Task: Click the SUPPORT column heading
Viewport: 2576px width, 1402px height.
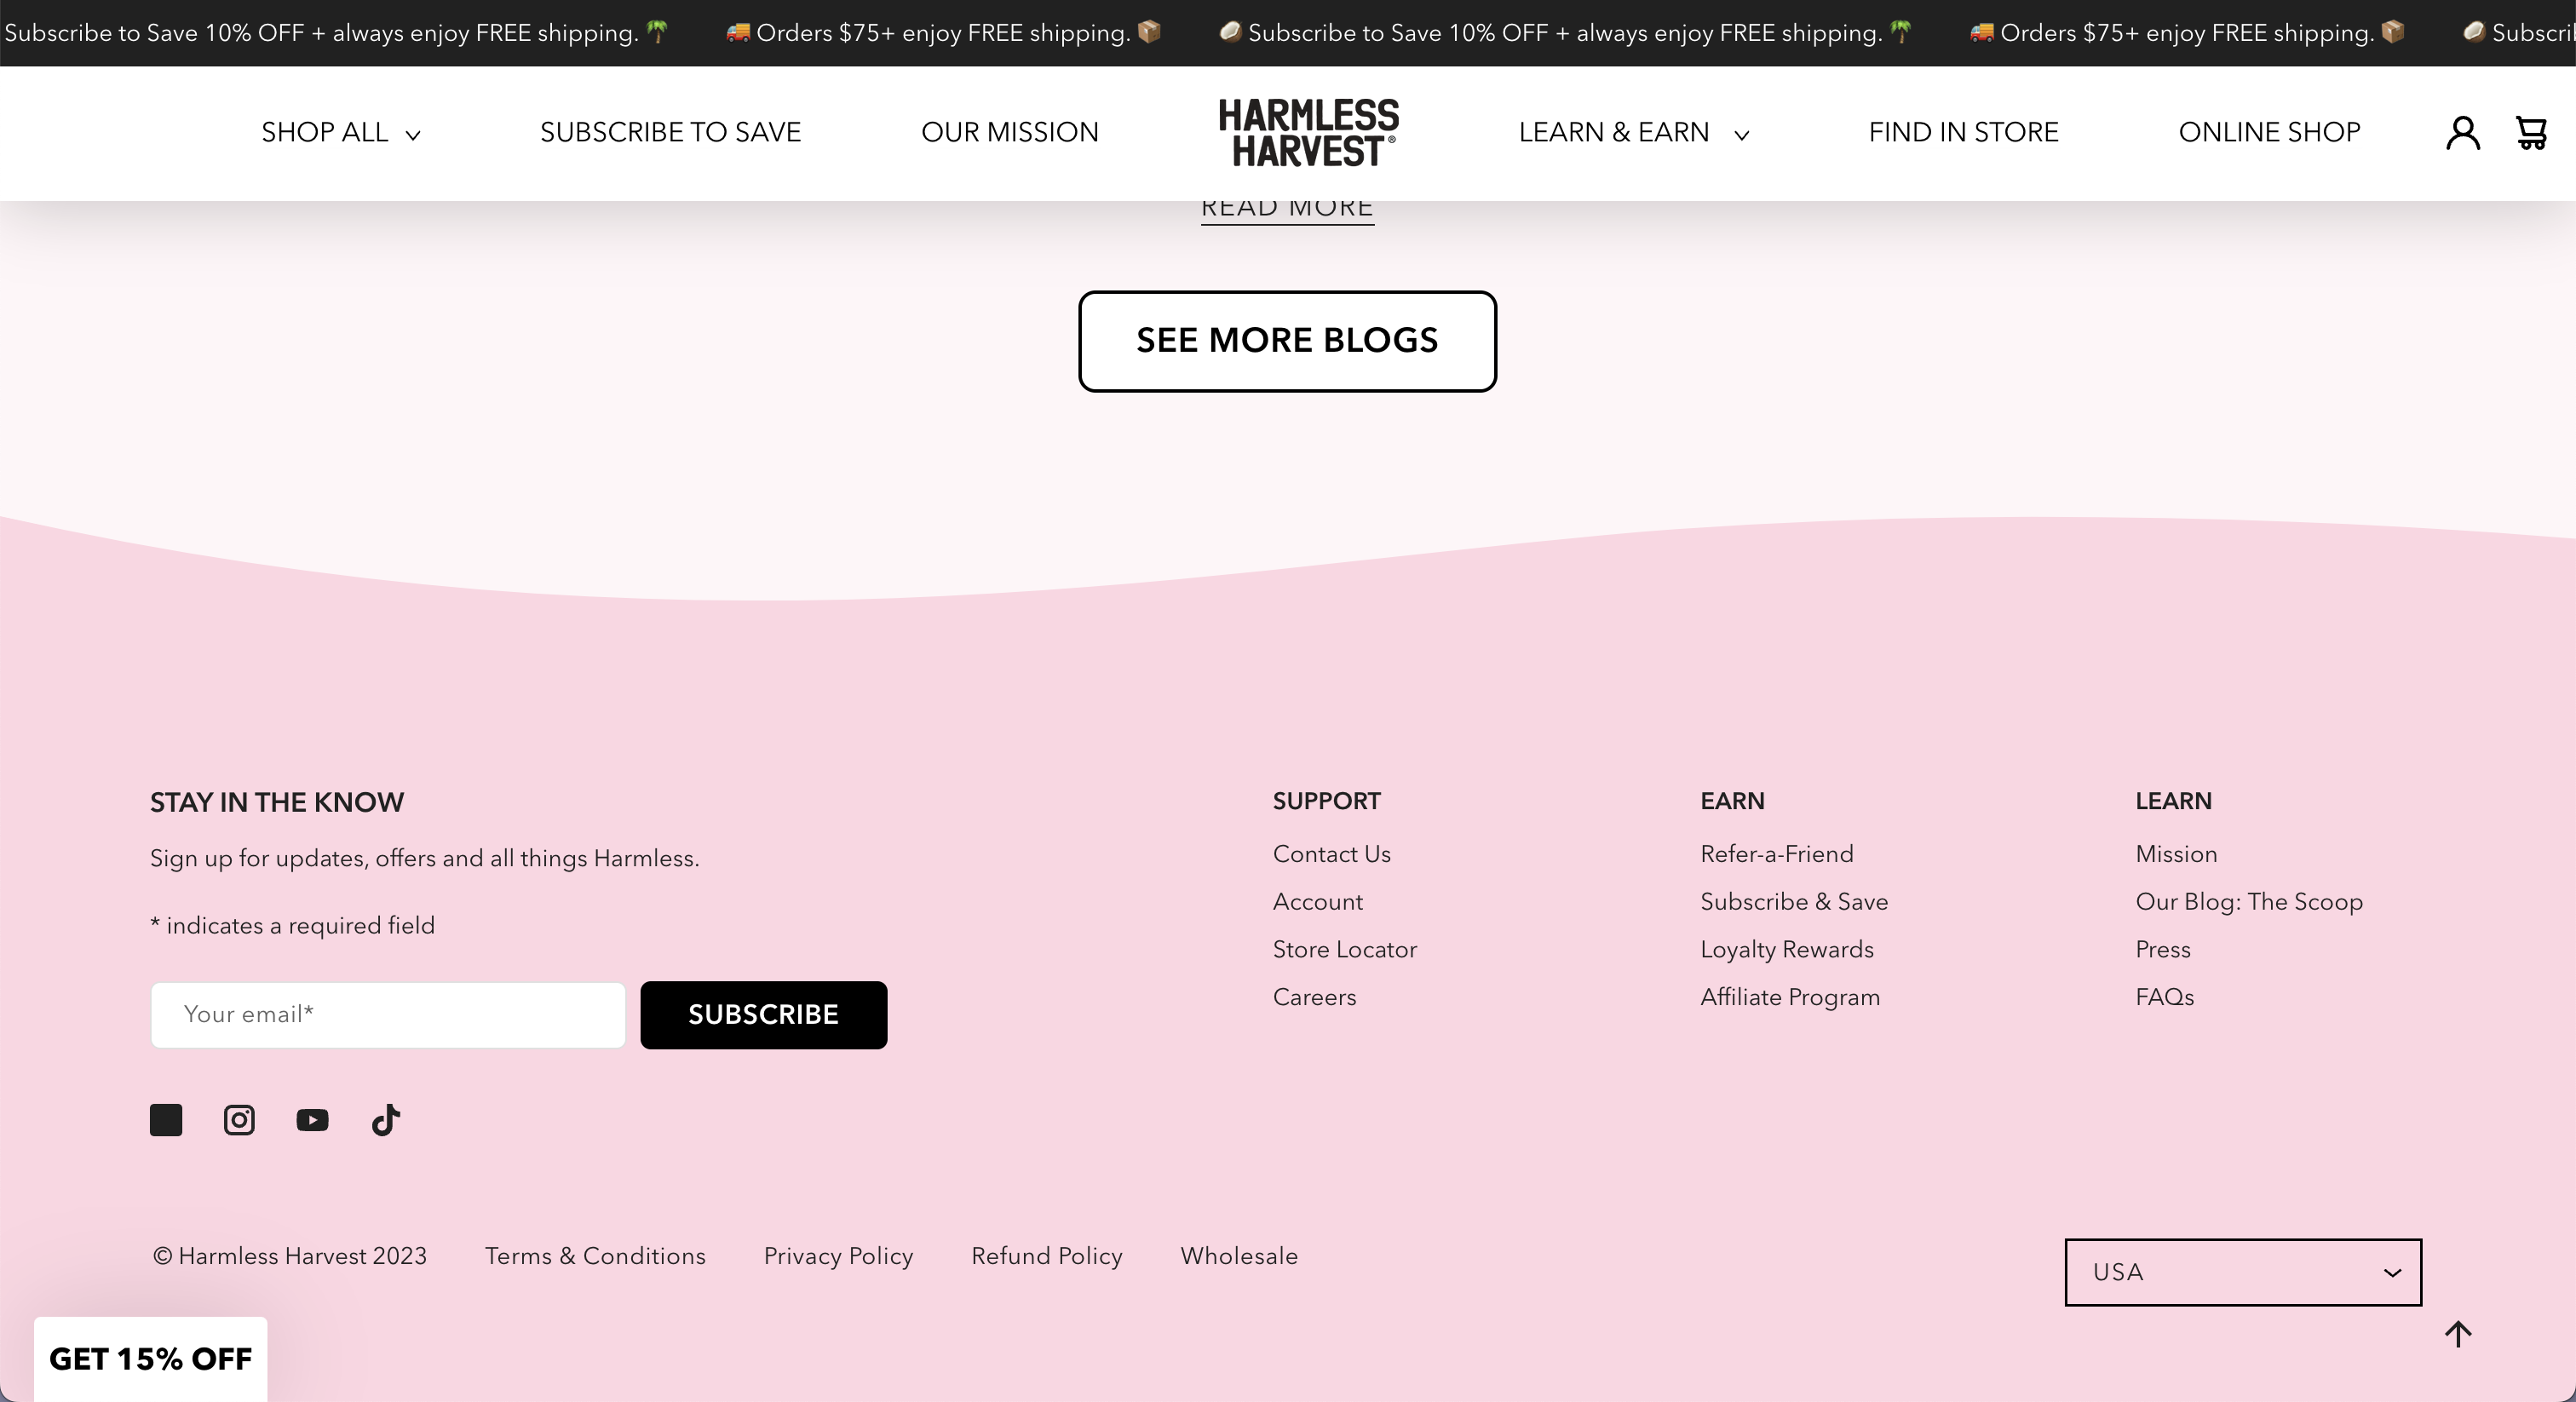Action: point(1326,802)
